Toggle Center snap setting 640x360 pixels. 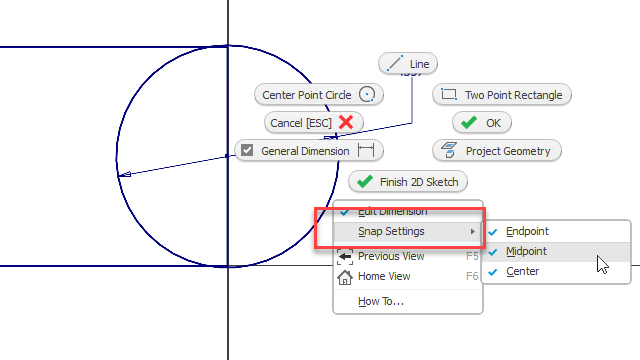pos(556,271)
